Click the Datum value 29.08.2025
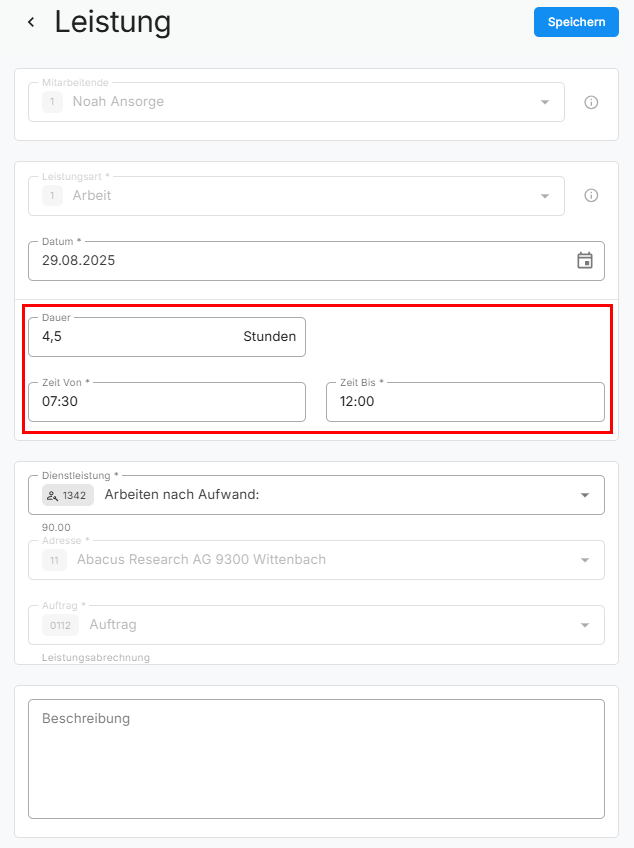The height and width of the screenshot is (848, 634). click(79, 261)
